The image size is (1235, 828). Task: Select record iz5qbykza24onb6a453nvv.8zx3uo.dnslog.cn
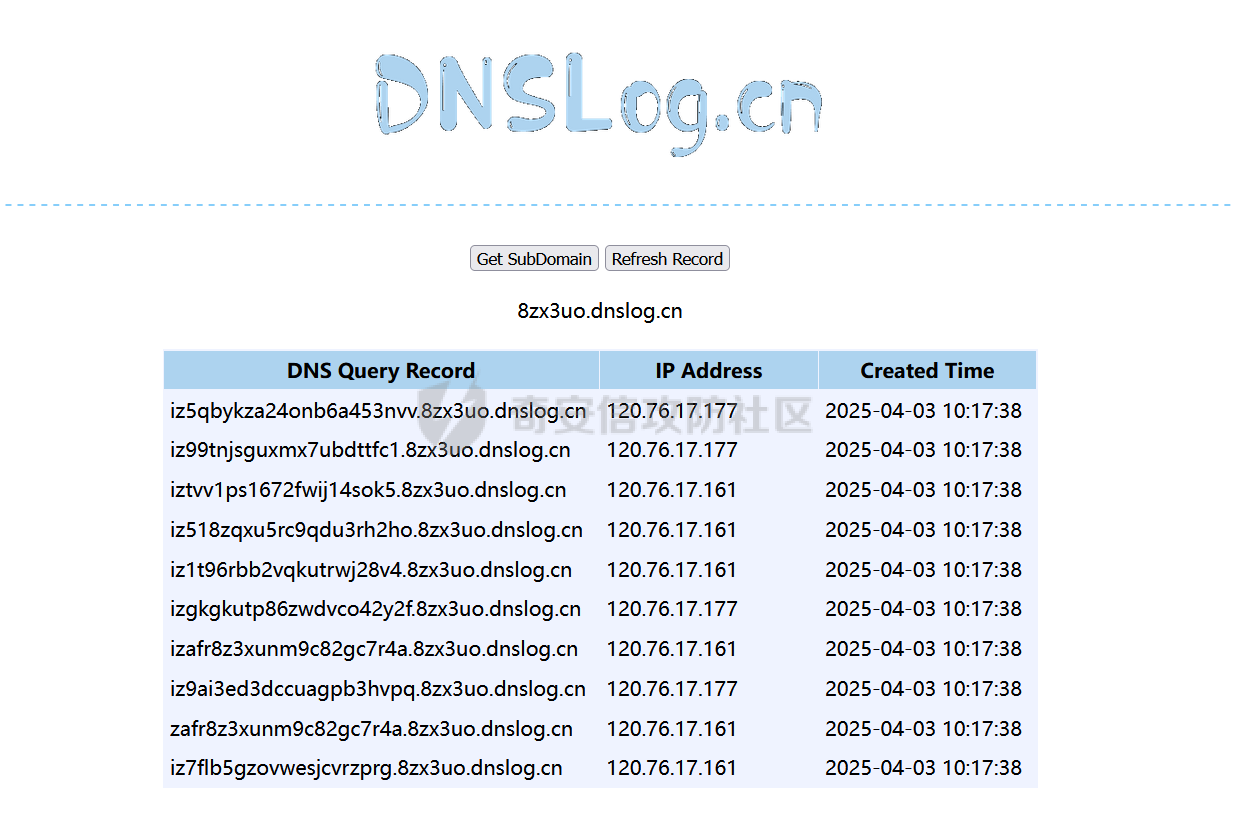point(378,410)
